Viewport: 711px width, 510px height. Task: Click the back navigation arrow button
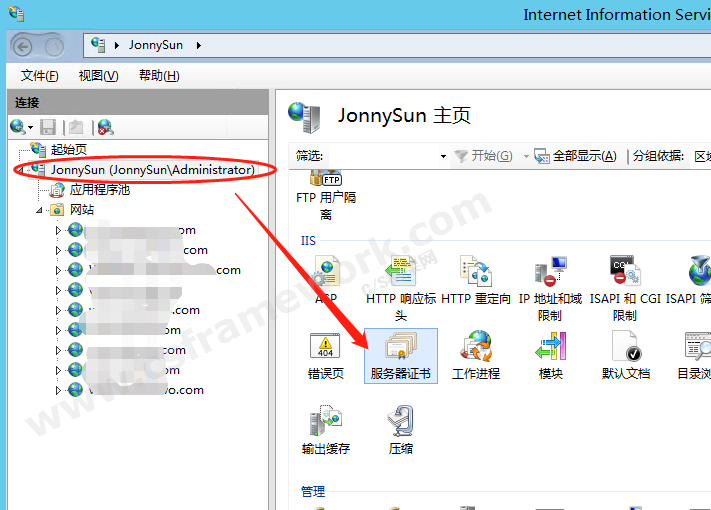point(24,45)
